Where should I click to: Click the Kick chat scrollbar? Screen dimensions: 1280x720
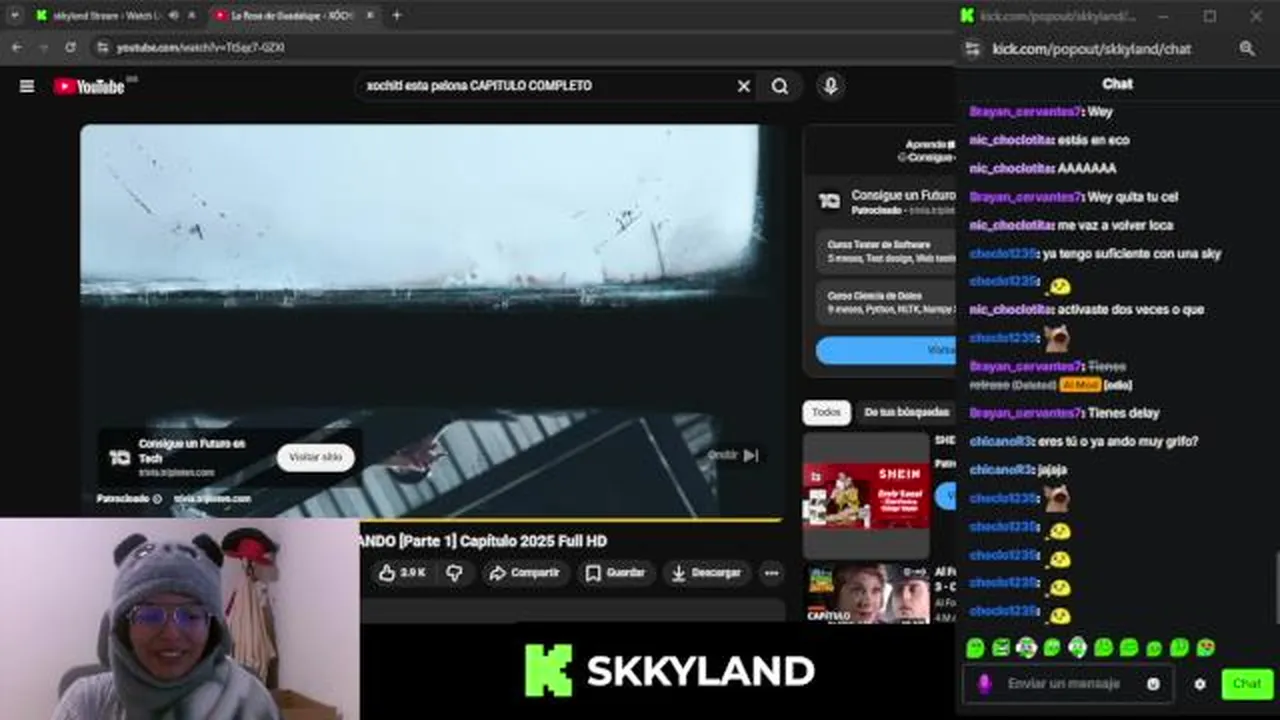[x=1275, y=588]
